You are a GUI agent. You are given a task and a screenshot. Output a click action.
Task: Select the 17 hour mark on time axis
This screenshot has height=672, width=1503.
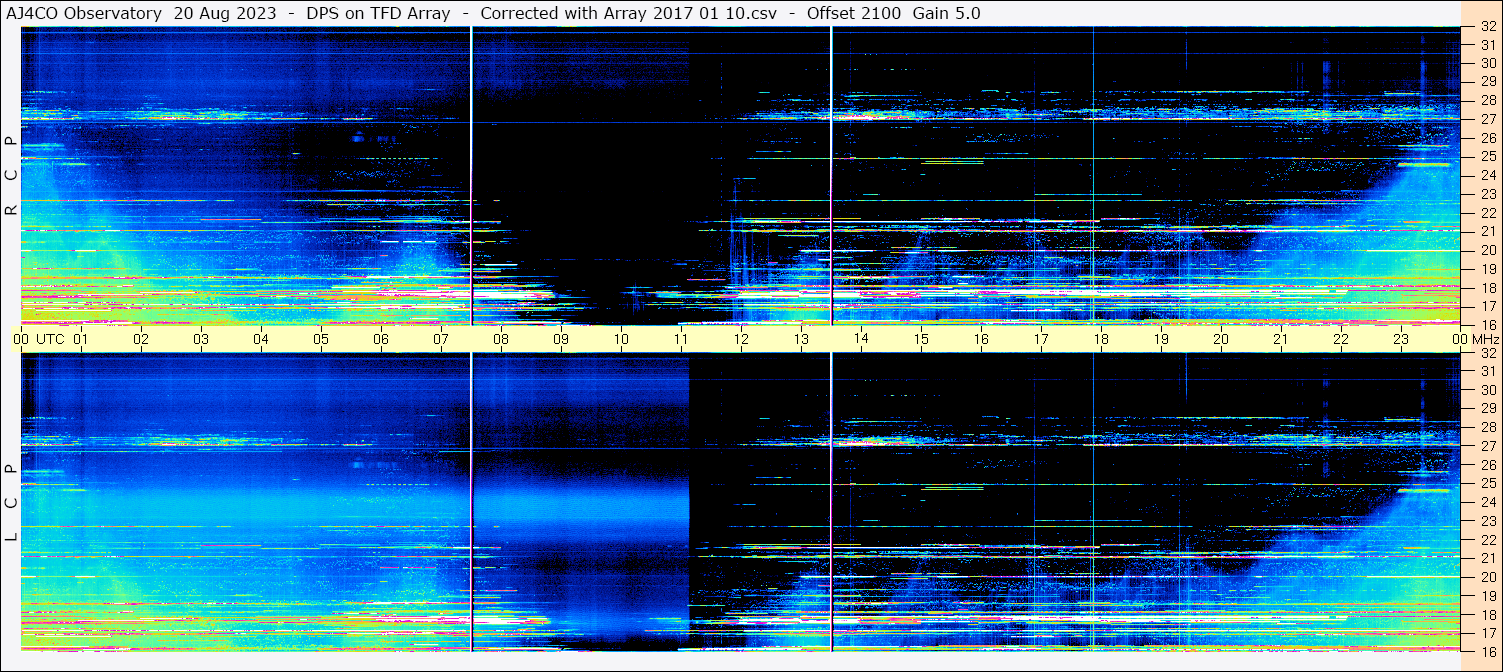coord(1041,339)
